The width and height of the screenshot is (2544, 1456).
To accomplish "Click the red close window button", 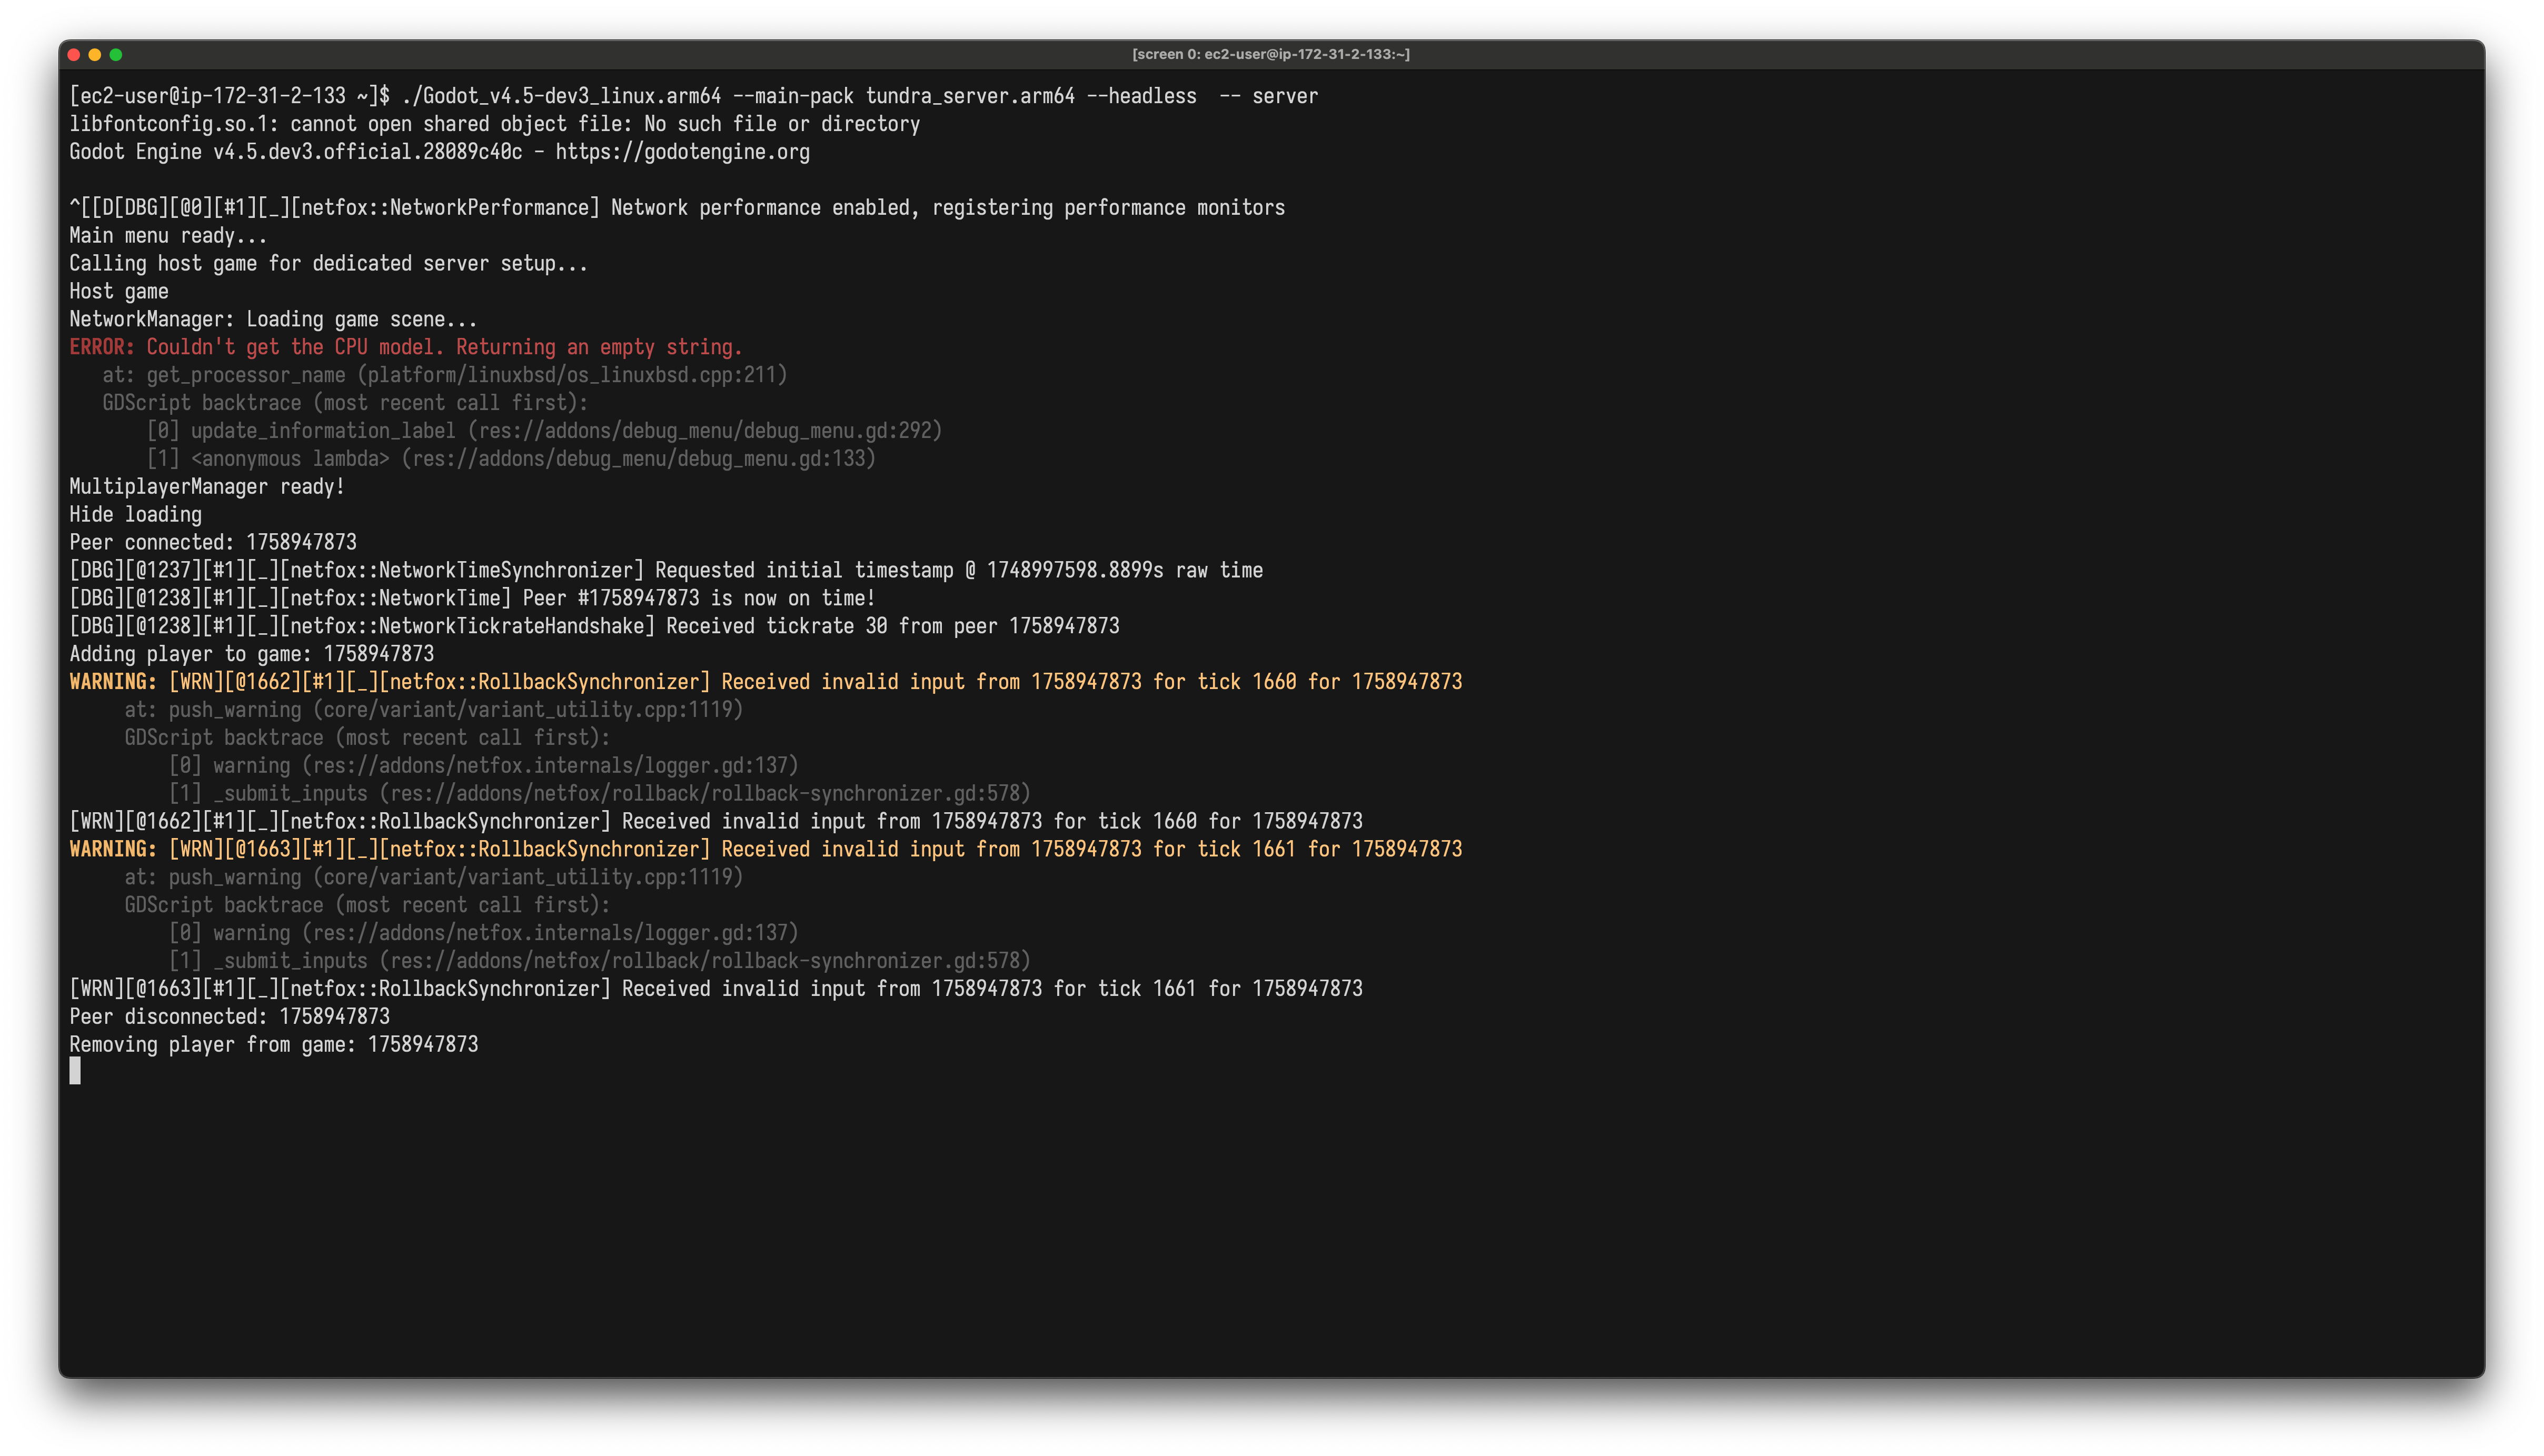I will pos(74,55).
